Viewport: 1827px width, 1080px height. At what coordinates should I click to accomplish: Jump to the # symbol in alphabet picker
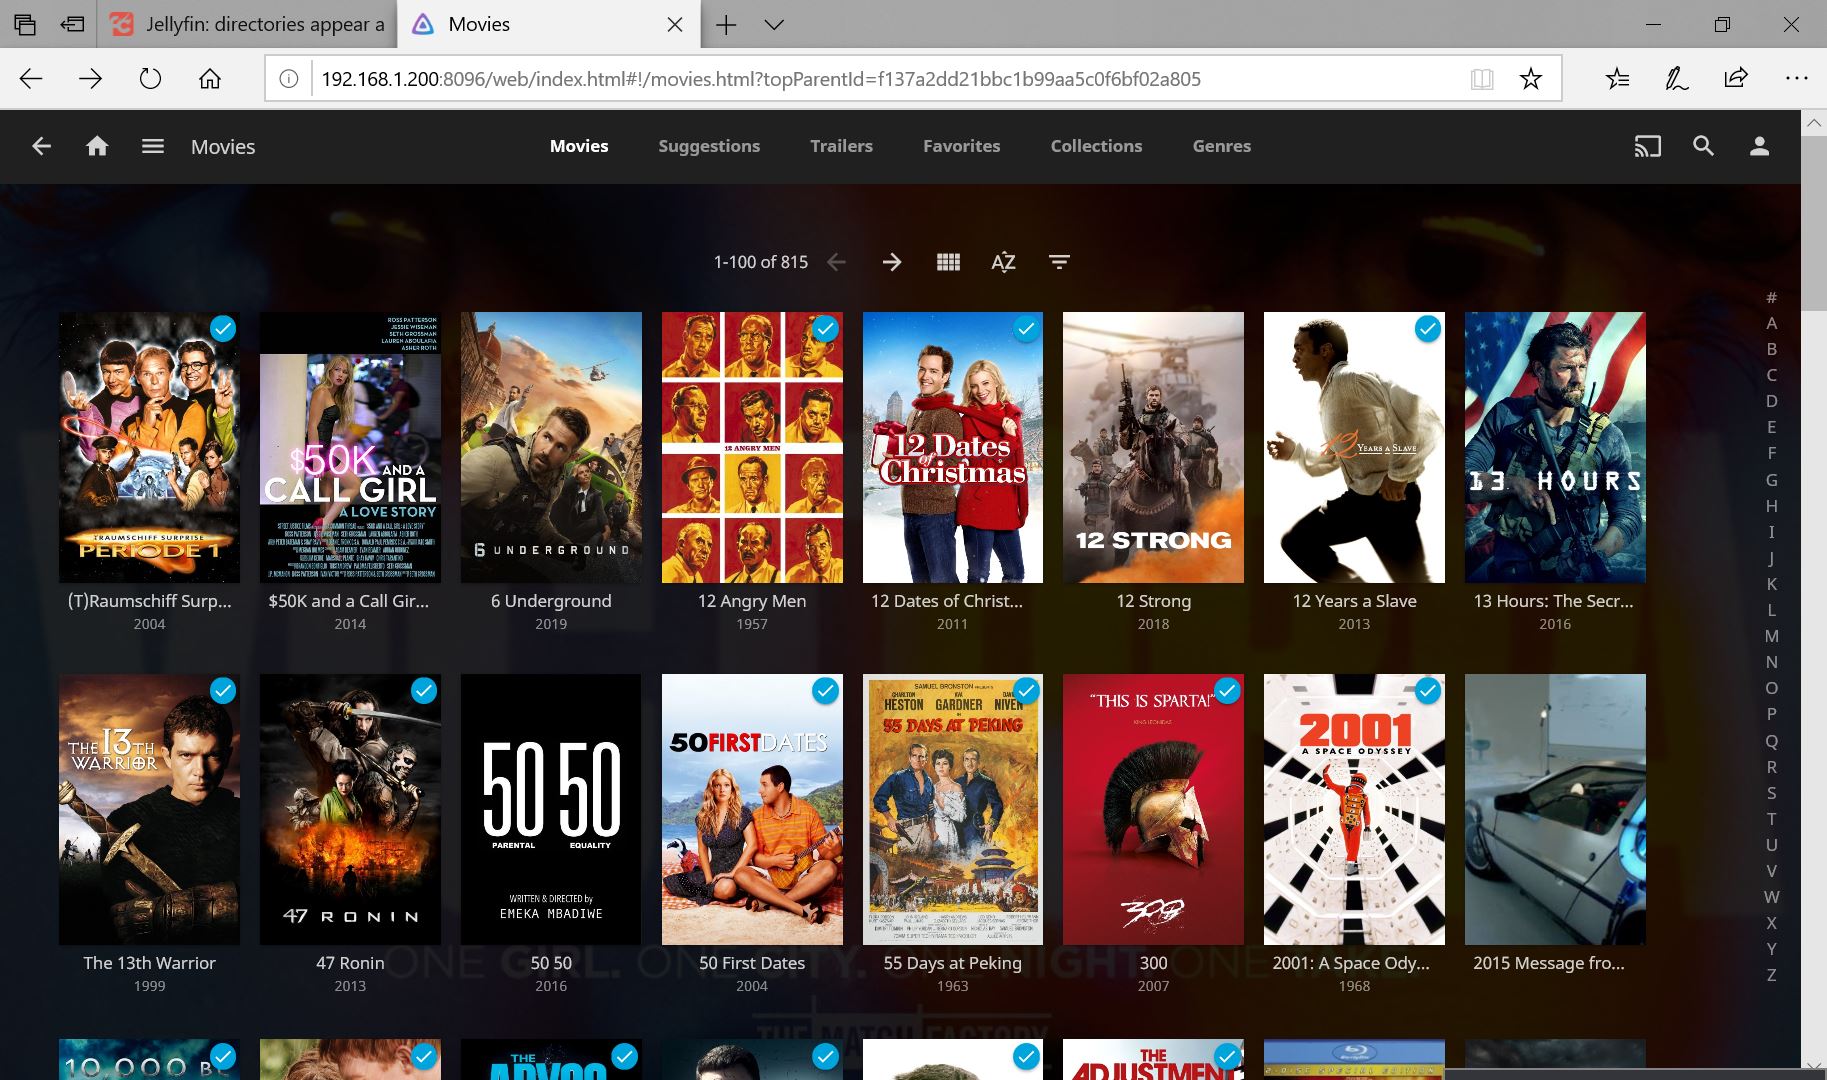pos(1771,297)
